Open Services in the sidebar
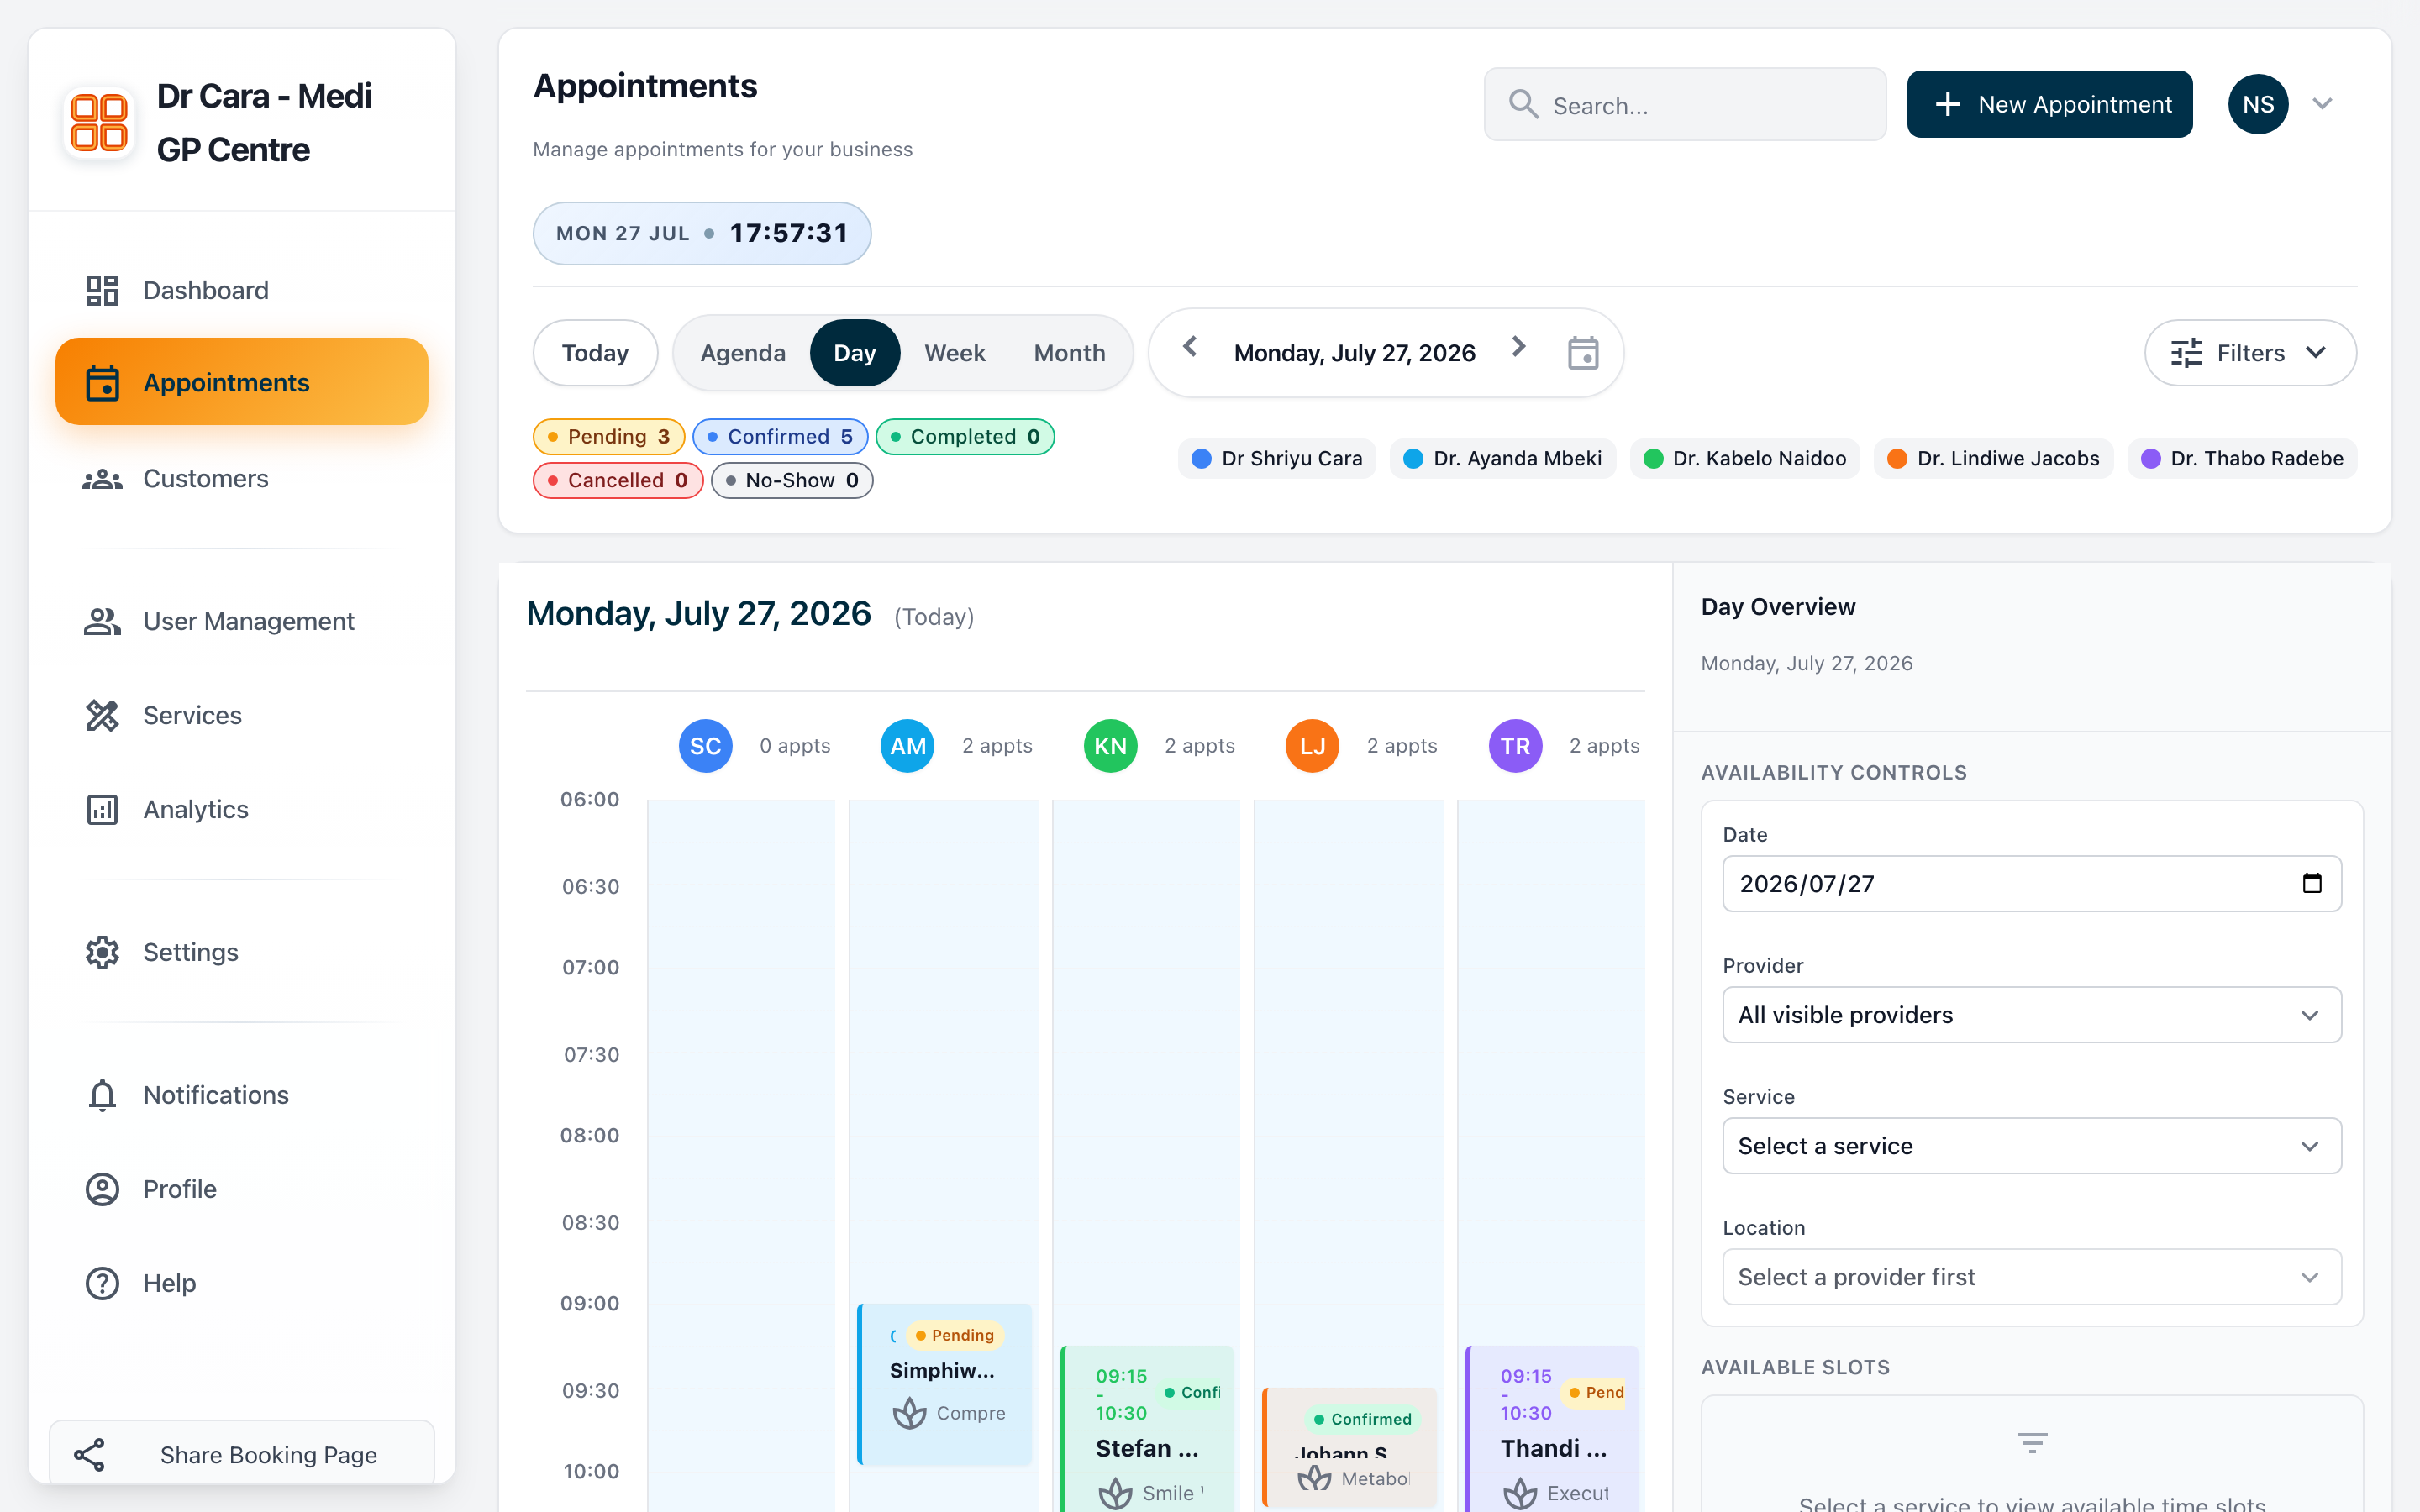The height and width of the screenshot is (1512, 2420). tap(242, 715)
